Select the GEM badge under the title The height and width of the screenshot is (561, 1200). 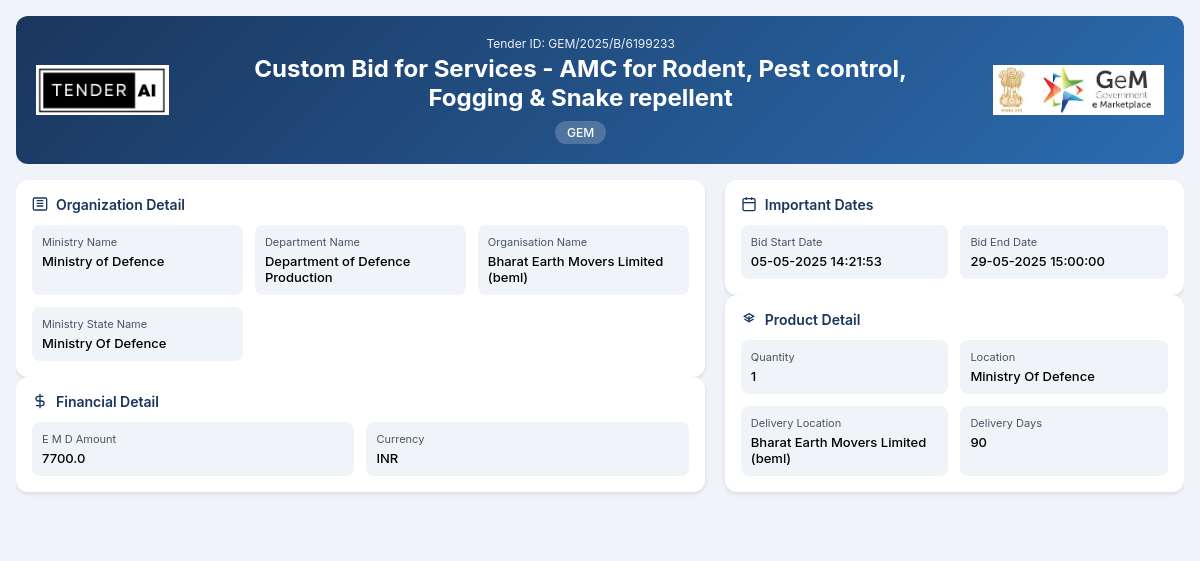[580, 132]
